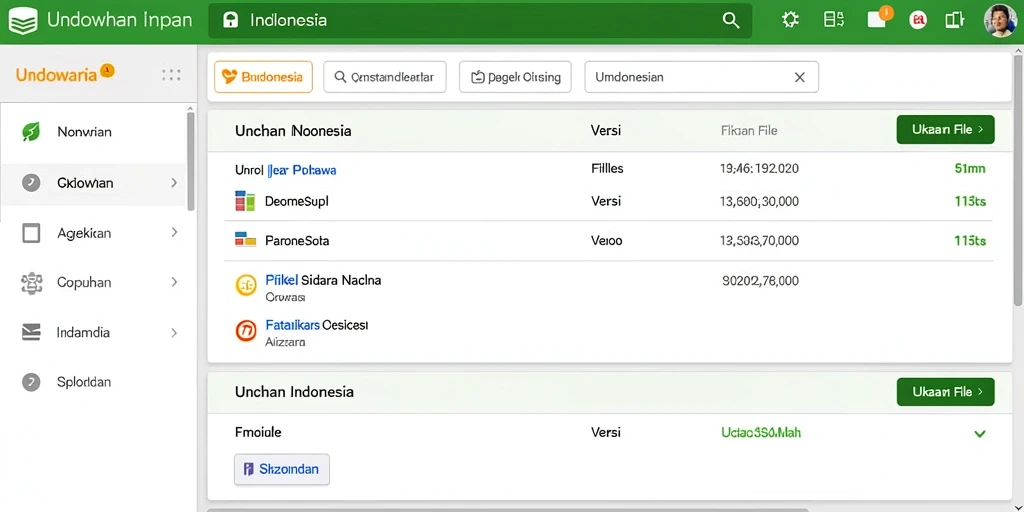Click the gray circle icon for Splordan
The width and height of the screenshot is (1024, 512).
31,382
